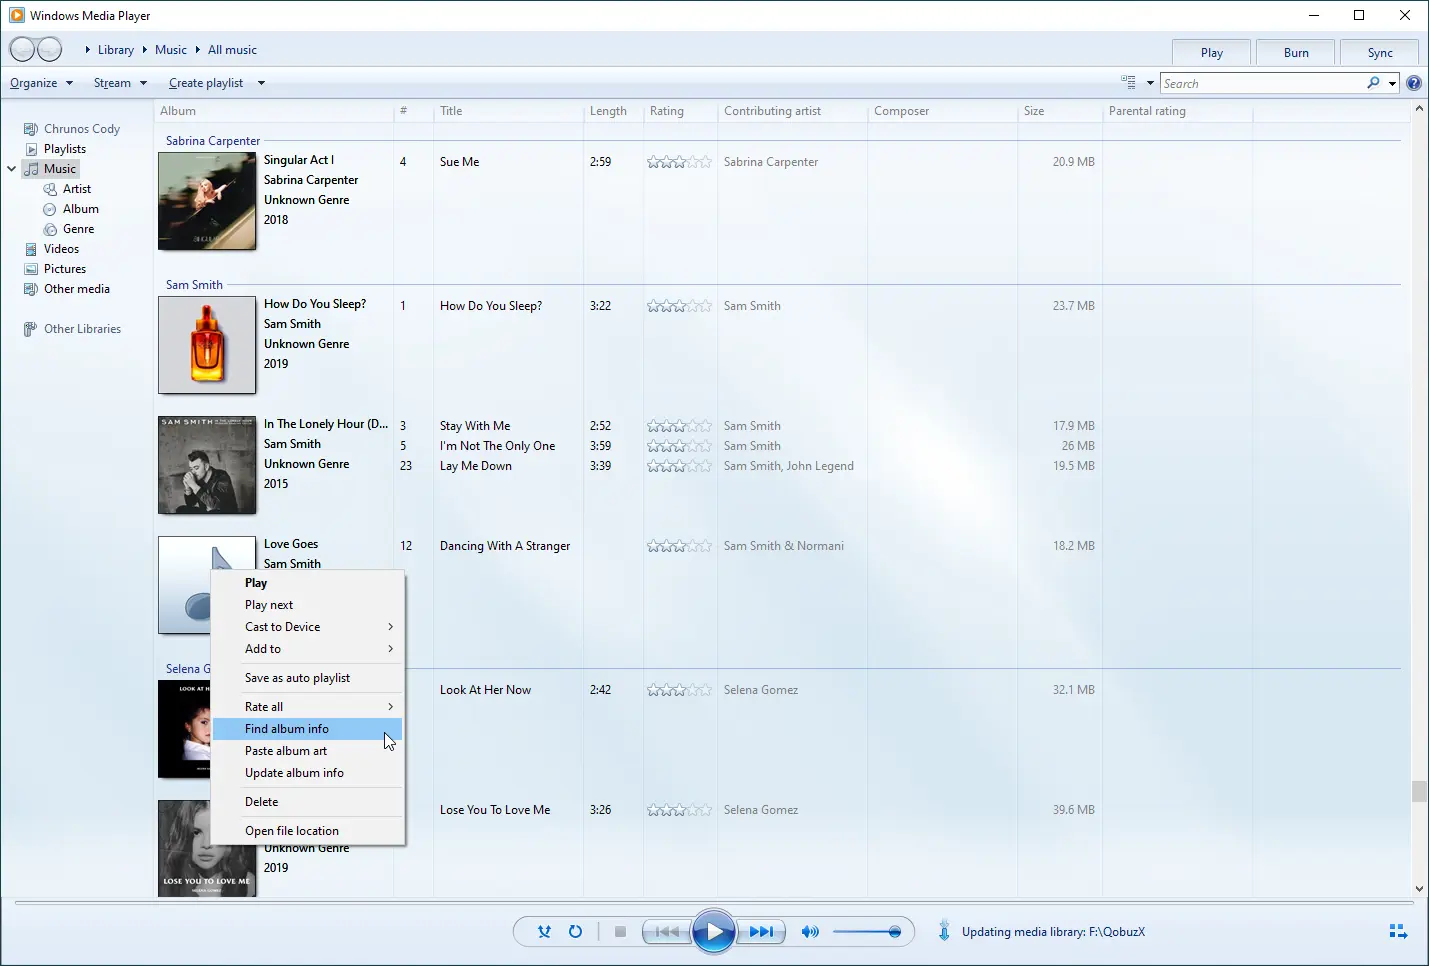Enable shuffle playback
The width and height of the screenshot is (1429, 966).
coord(544,931)
